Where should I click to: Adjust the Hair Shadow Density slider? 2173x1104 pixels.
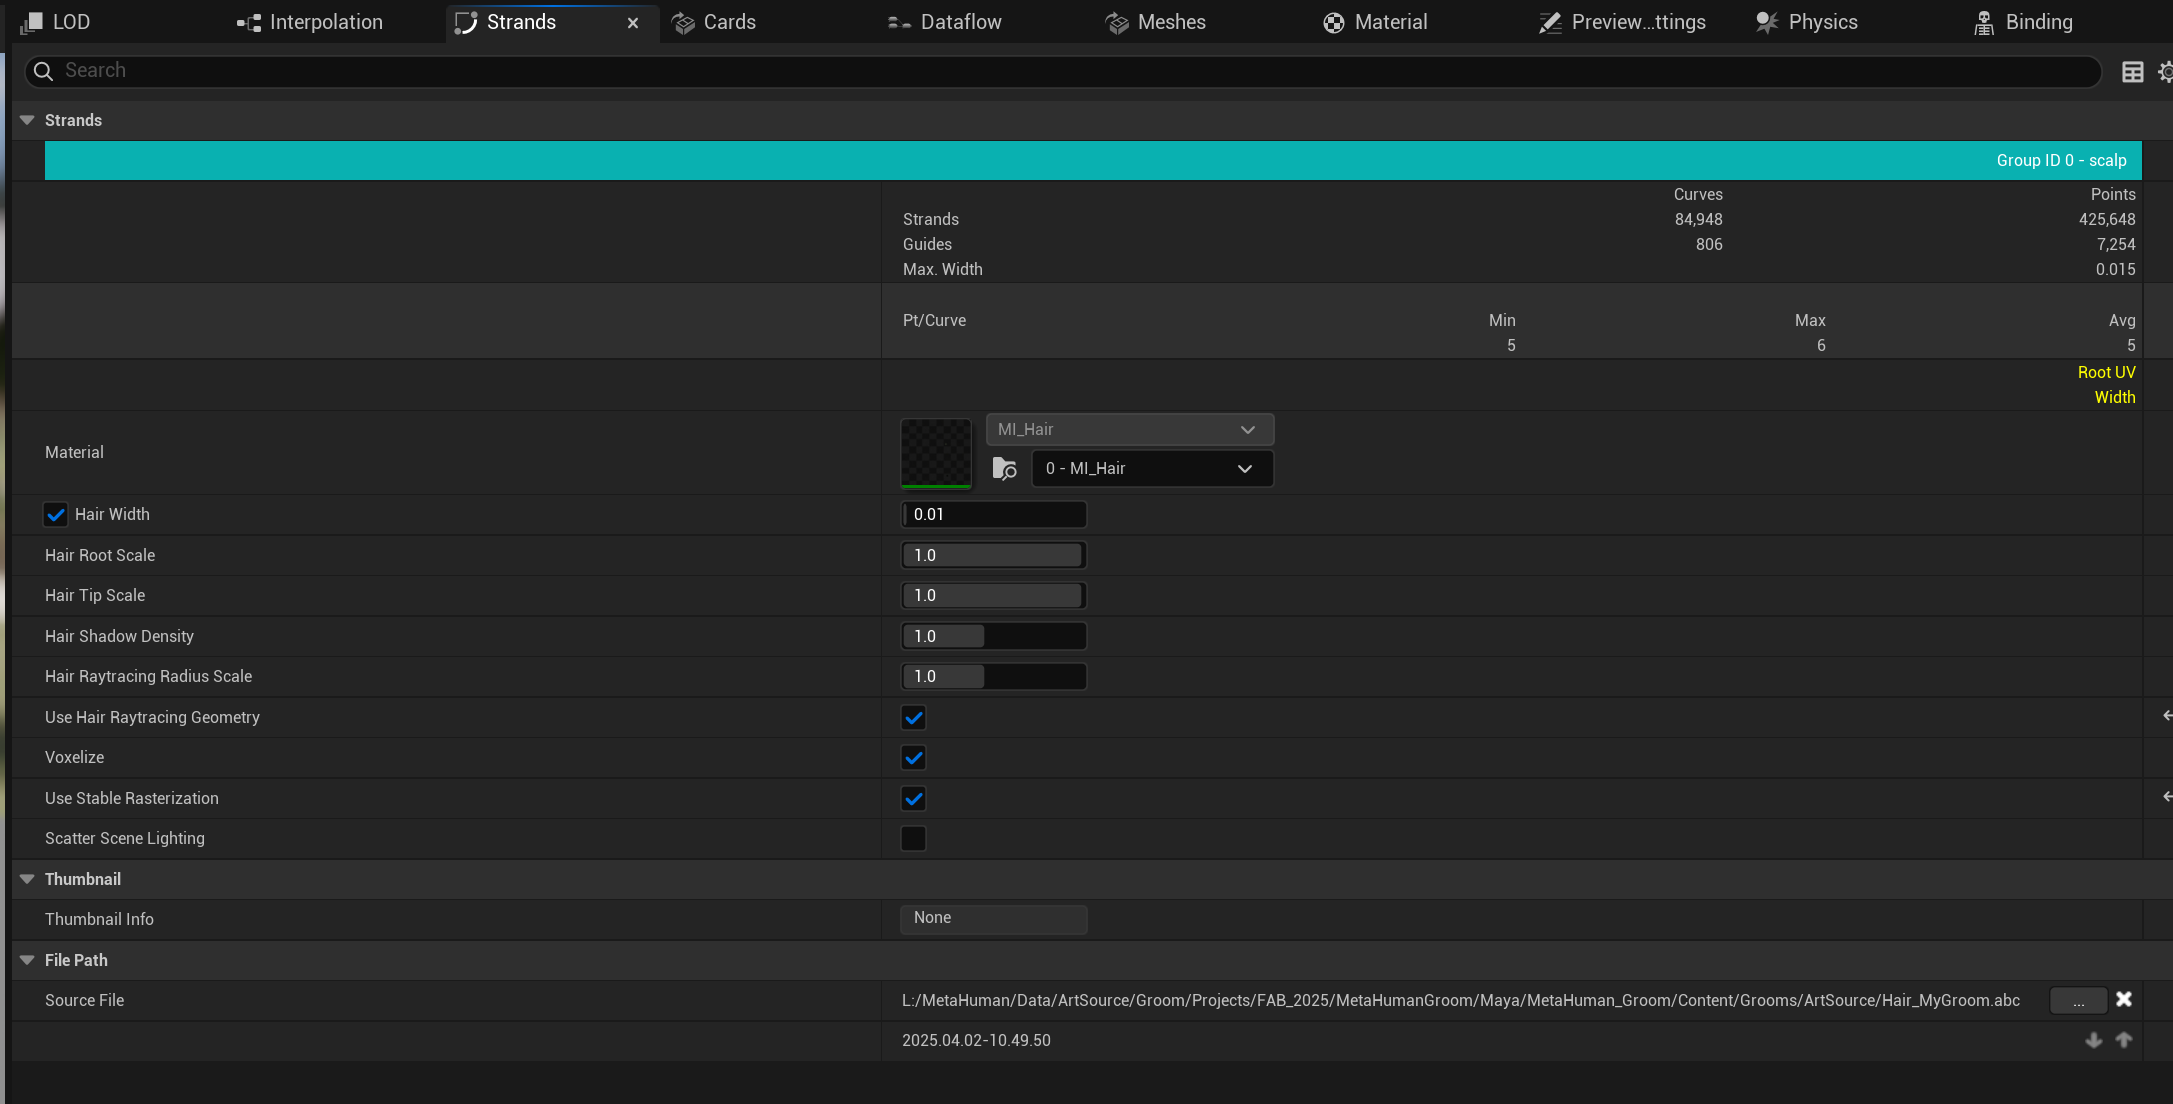tap(994, 637)
